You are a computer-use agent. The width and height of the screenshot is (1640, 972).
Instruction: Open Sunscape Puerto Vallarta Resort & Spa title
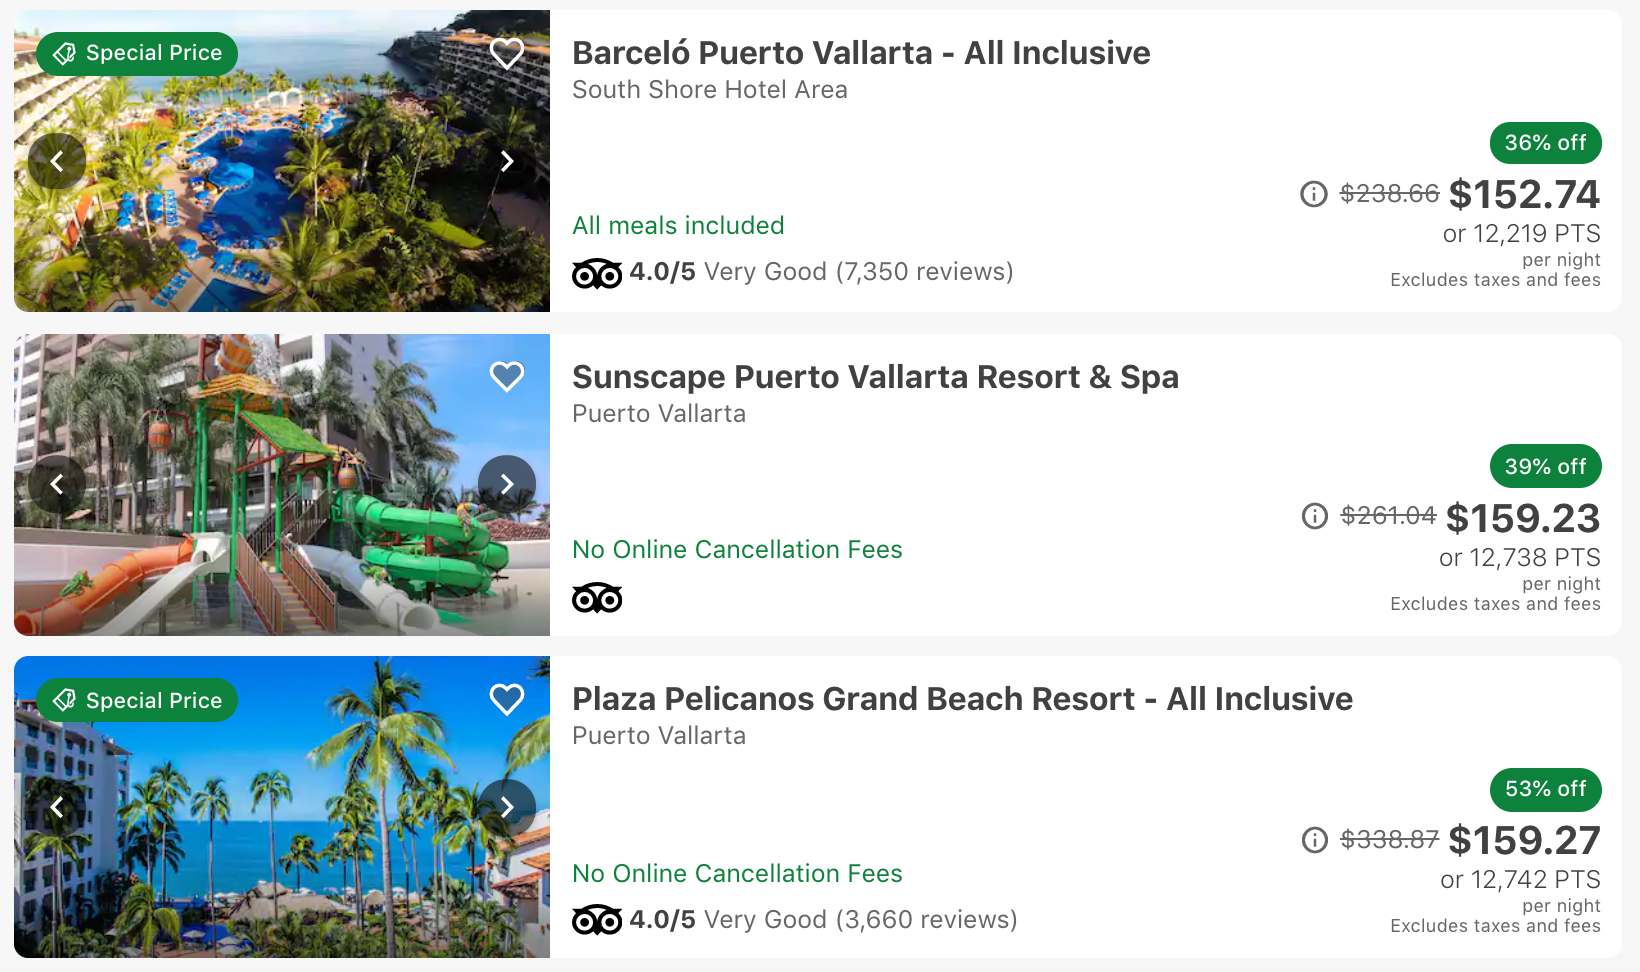click(x=875, y=377)
